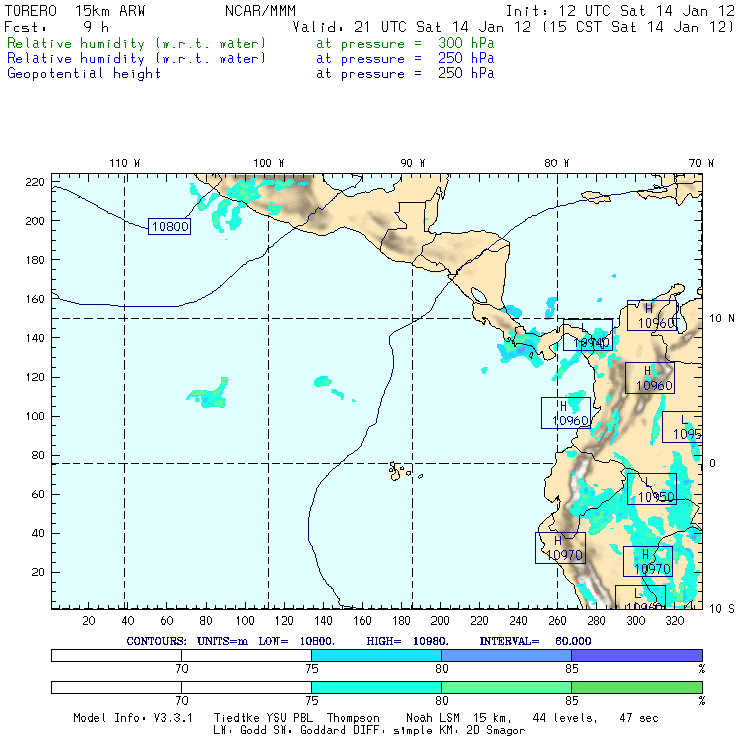
Task: Click the "NCAR/MMM" header text
Action: pyautogui.click(x=260, y=11)
